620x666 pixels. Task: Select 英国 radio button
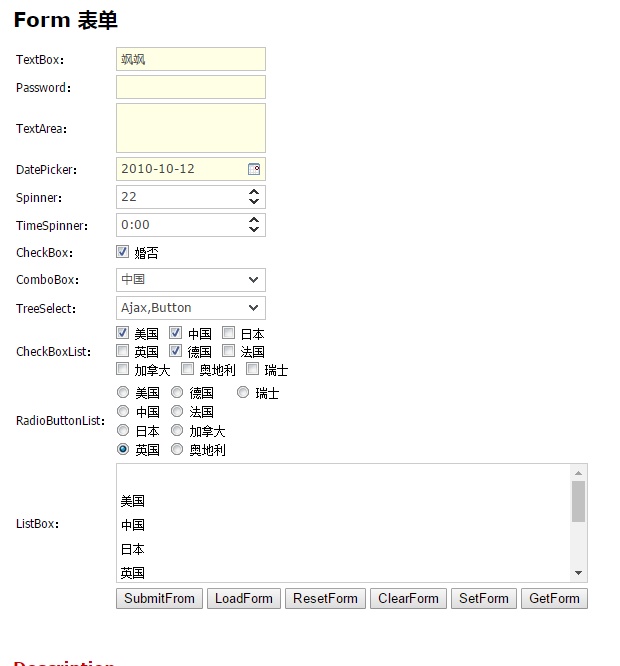coord(123,449)
